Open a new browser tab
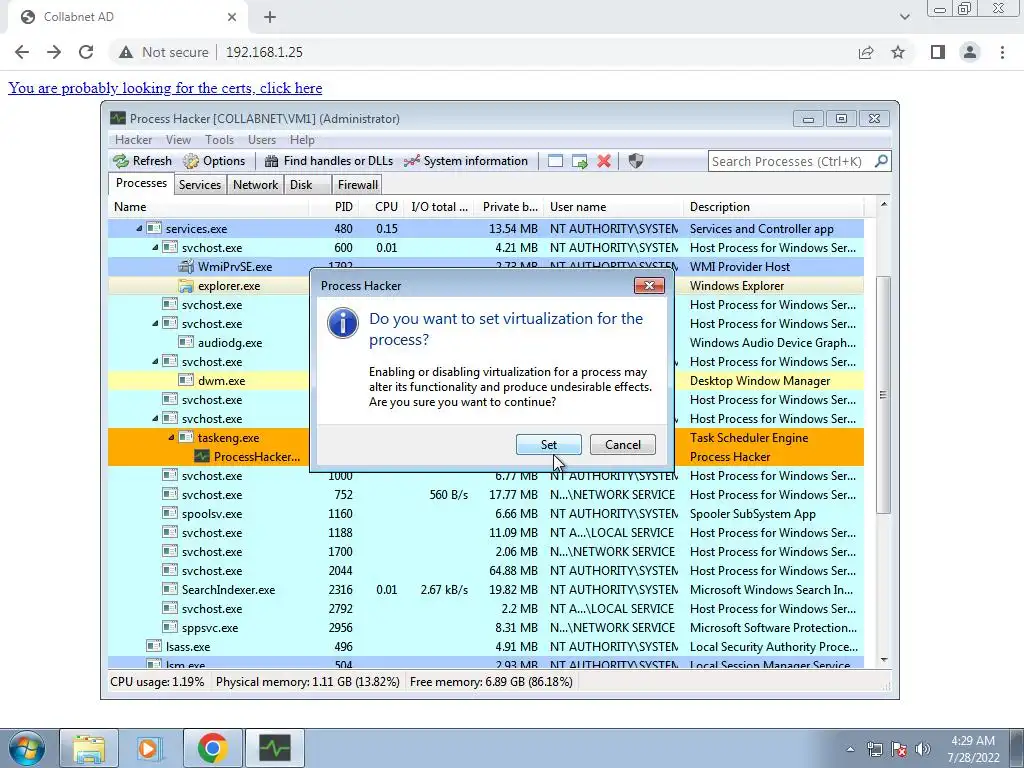The image size is (1024, 768). [x=270, y=17]
